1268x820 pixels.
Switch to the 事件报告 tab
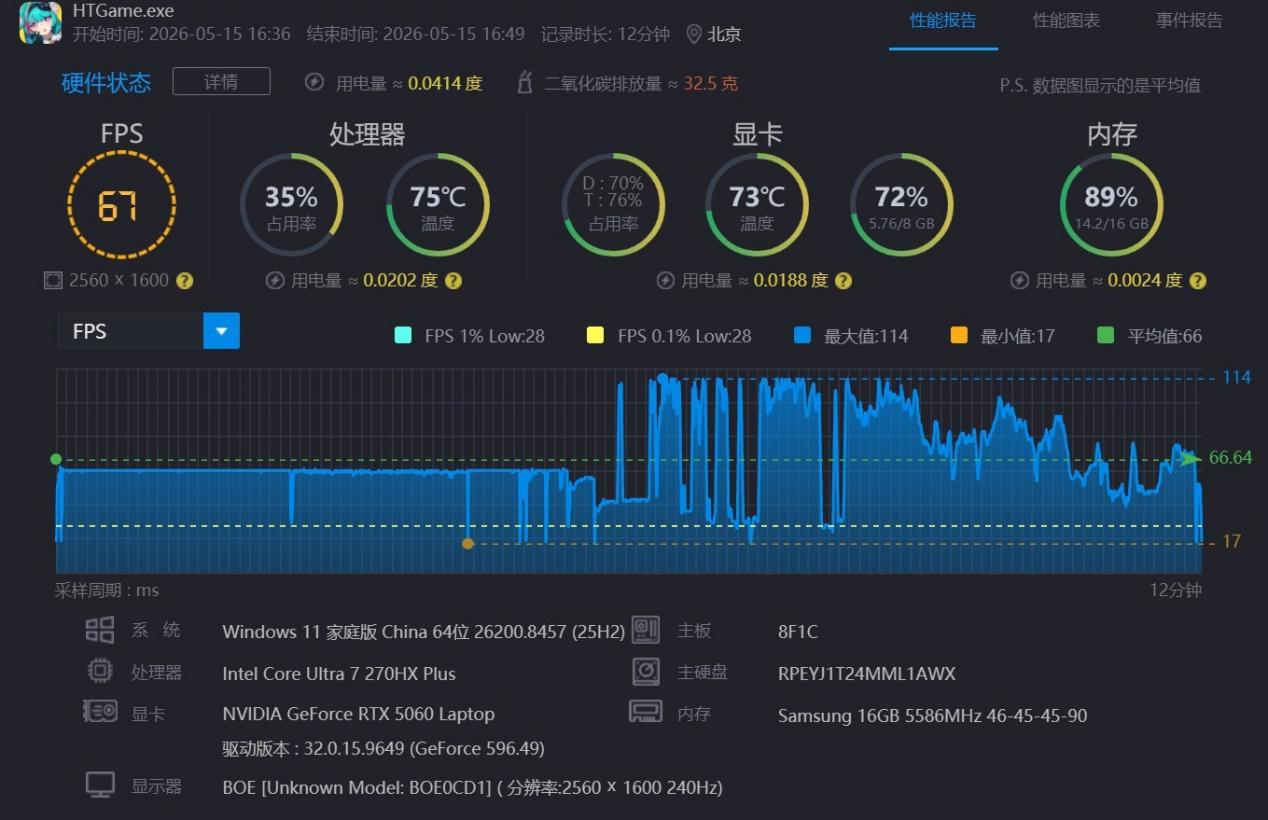[x=1189, y=20]
